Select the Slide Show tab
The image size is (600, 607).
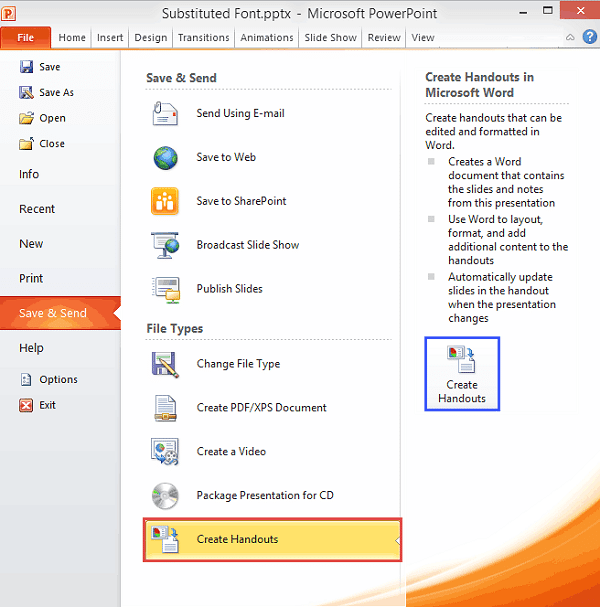(330, 38)
